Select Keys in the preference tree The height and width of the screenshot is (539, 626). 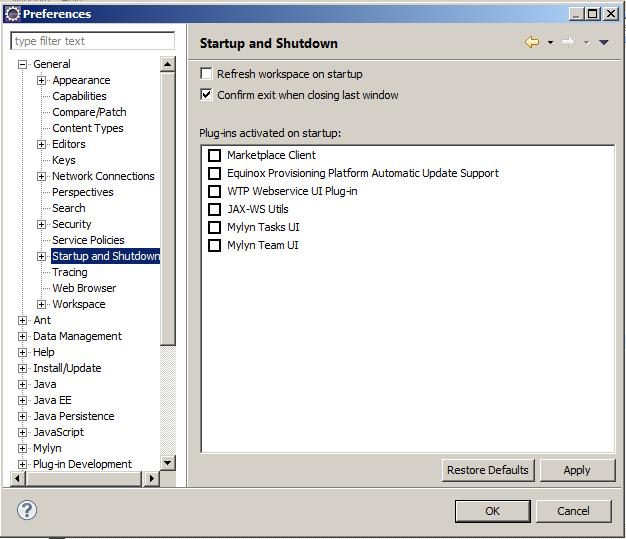64,160
